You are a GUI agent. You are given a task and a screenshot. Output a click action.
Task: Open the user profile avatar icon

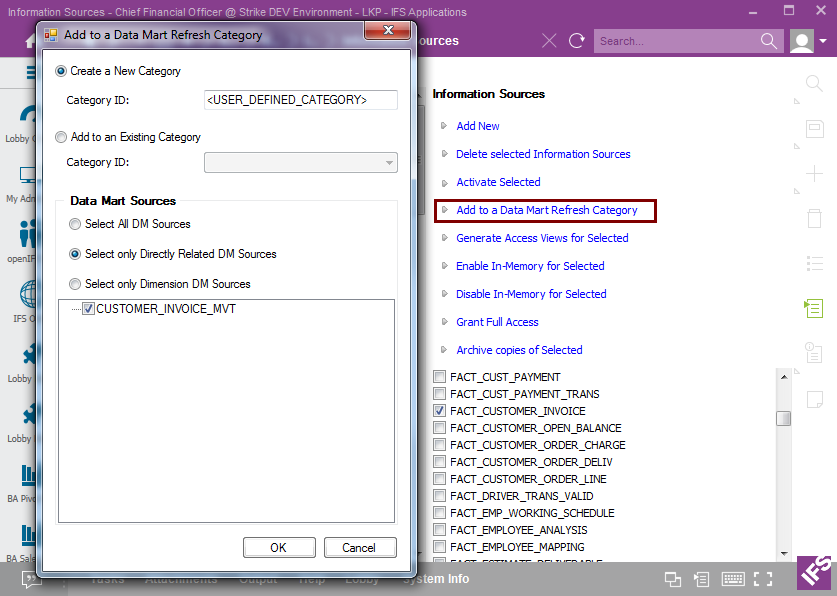(x=802, y=41)
